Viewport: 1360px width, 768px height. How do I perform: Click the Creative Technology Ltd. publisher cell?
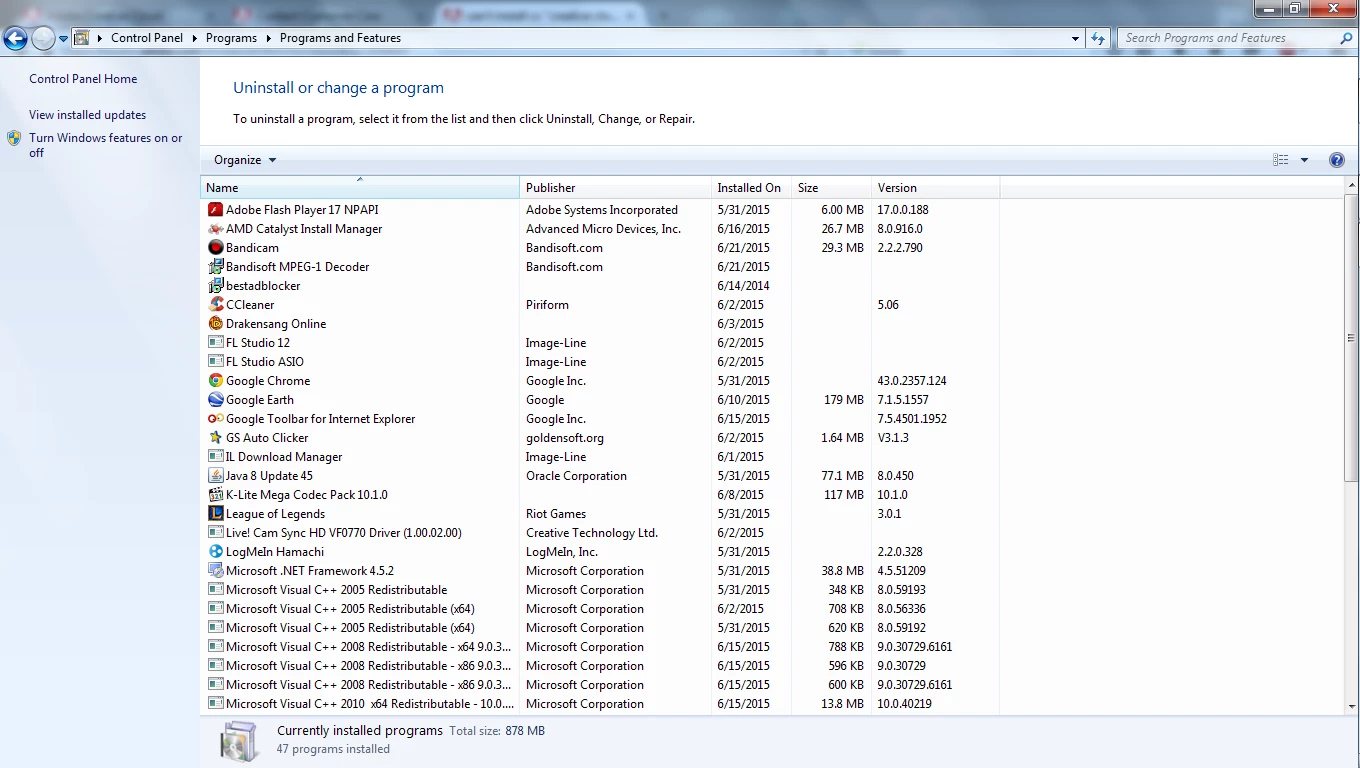point(592,533)
